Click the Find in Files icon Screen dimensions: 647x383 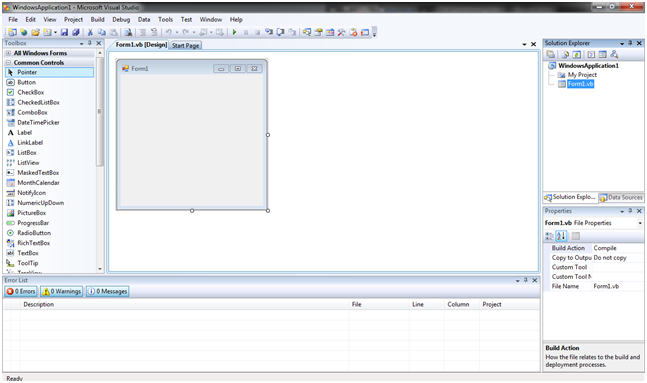coord(128,32)
